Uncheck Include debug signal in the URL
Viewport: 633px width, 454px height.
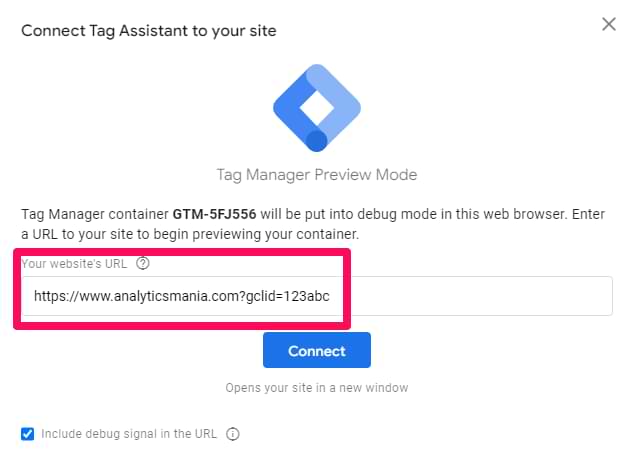pyautogui.click(x=27, y=434)
